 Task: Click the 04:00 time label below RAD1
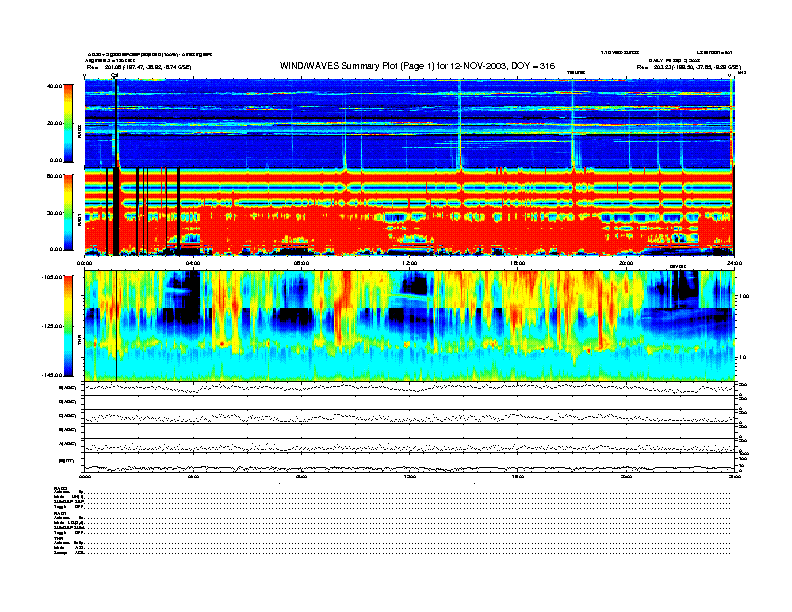point(193,263)
